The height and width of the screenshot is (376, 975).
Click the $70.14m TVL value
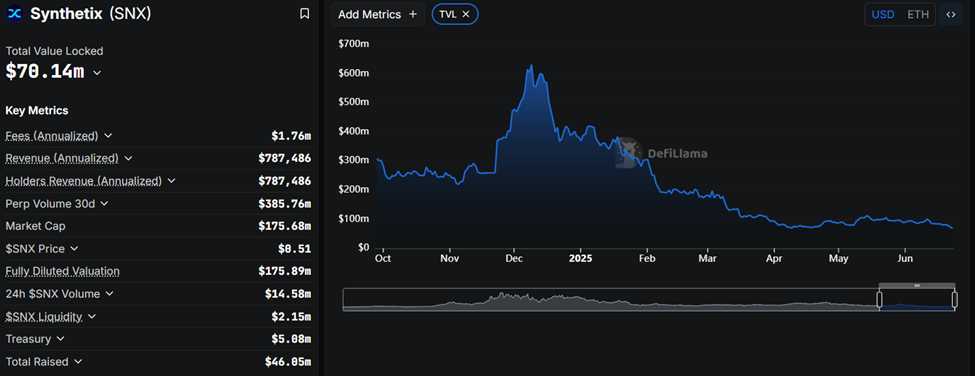(45, 71)
